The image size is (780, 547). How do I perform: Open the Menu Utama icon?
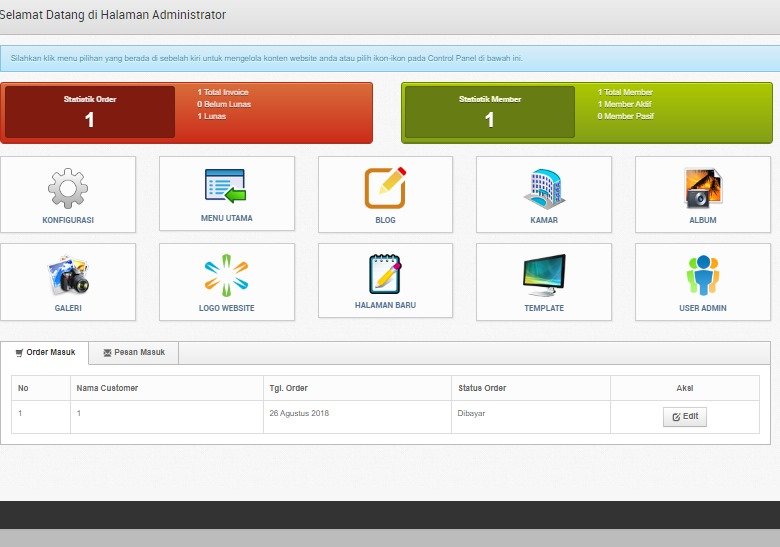(x=226, y=185)
